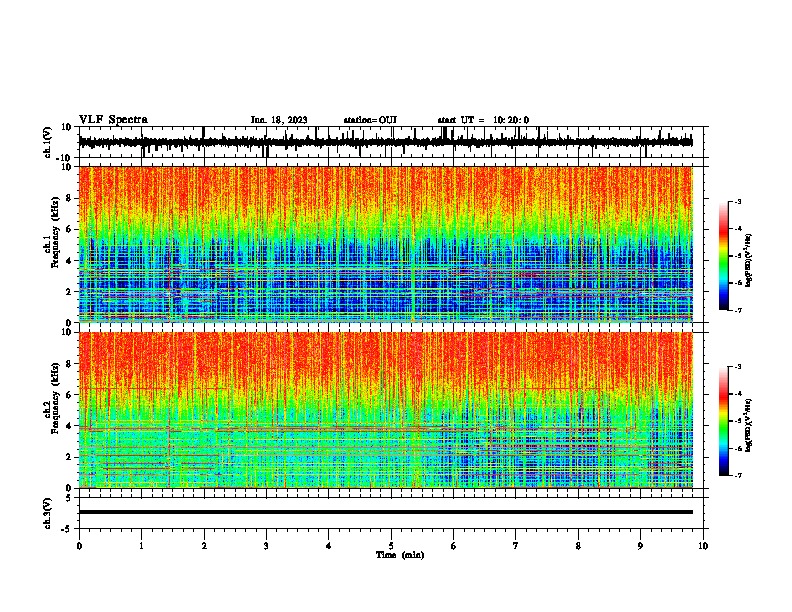Click the 'ch.3(V)' axis label

pyautogui.click(x=48, y=513)
